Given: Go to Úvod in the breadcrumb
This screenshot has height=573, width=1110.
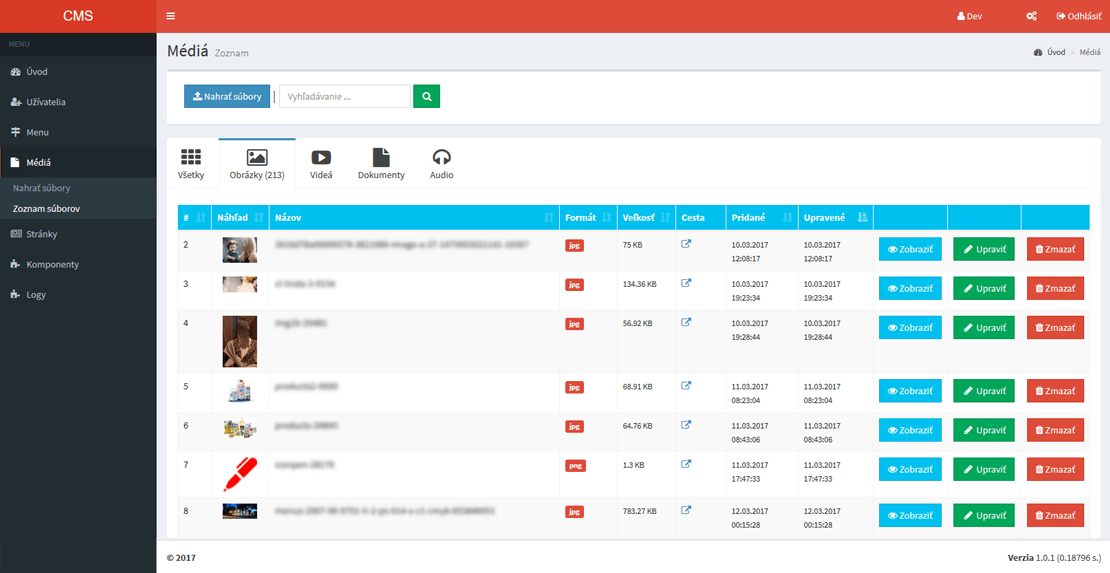Looking at the screenshot, I should click(x=1056, y=52).
